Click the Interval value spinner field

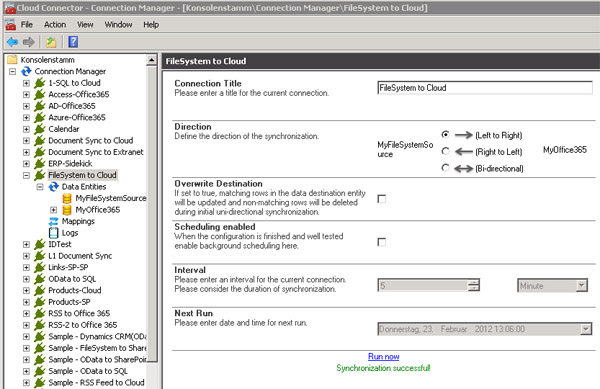422,285
